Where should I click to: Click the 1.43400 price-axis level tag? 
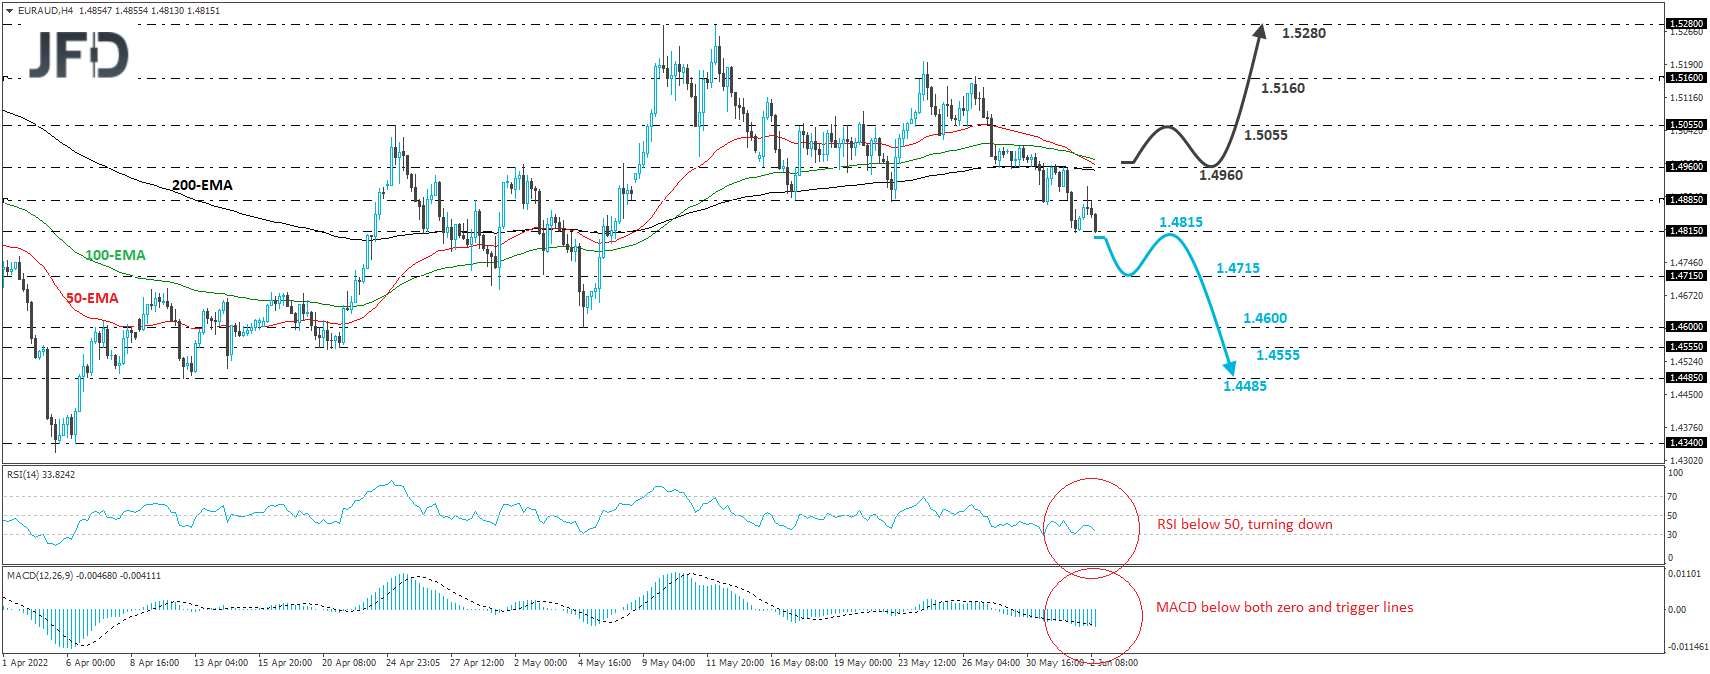coord(1686,442)
